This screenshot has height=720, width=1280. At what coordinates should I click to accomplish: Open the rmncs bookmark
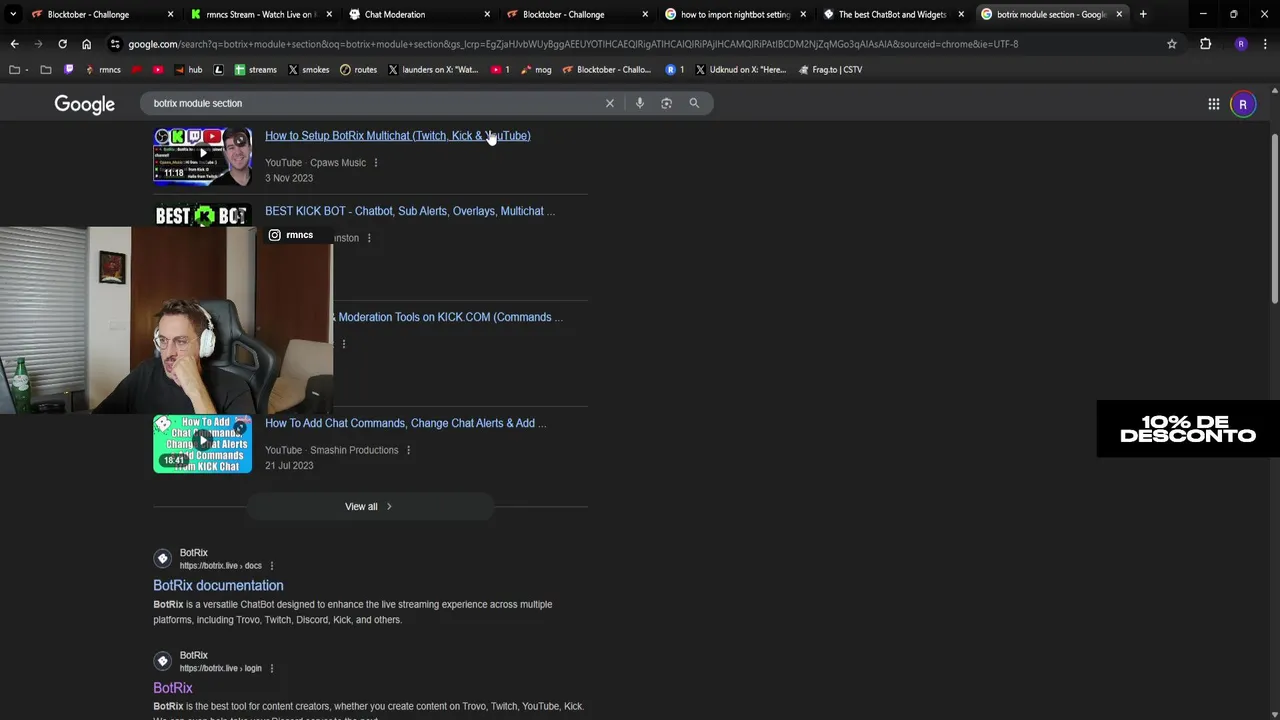point(103,70)
